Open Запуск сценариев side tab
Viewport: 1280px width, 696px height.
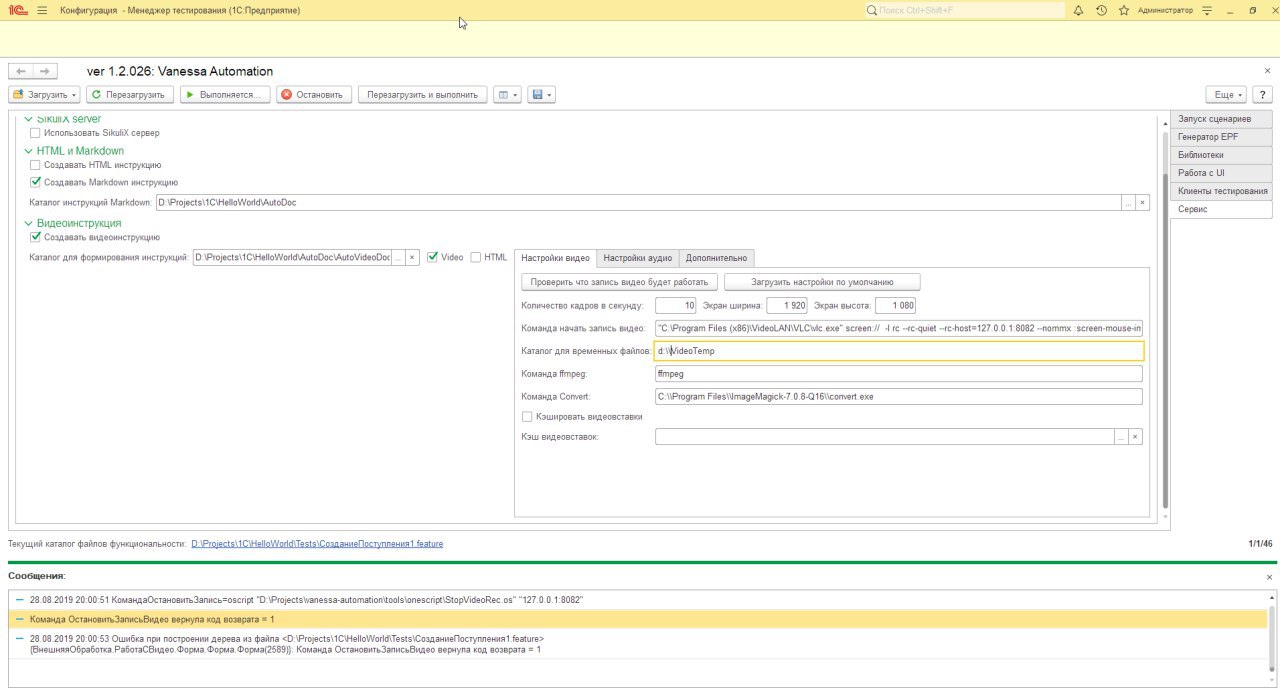1221,119
